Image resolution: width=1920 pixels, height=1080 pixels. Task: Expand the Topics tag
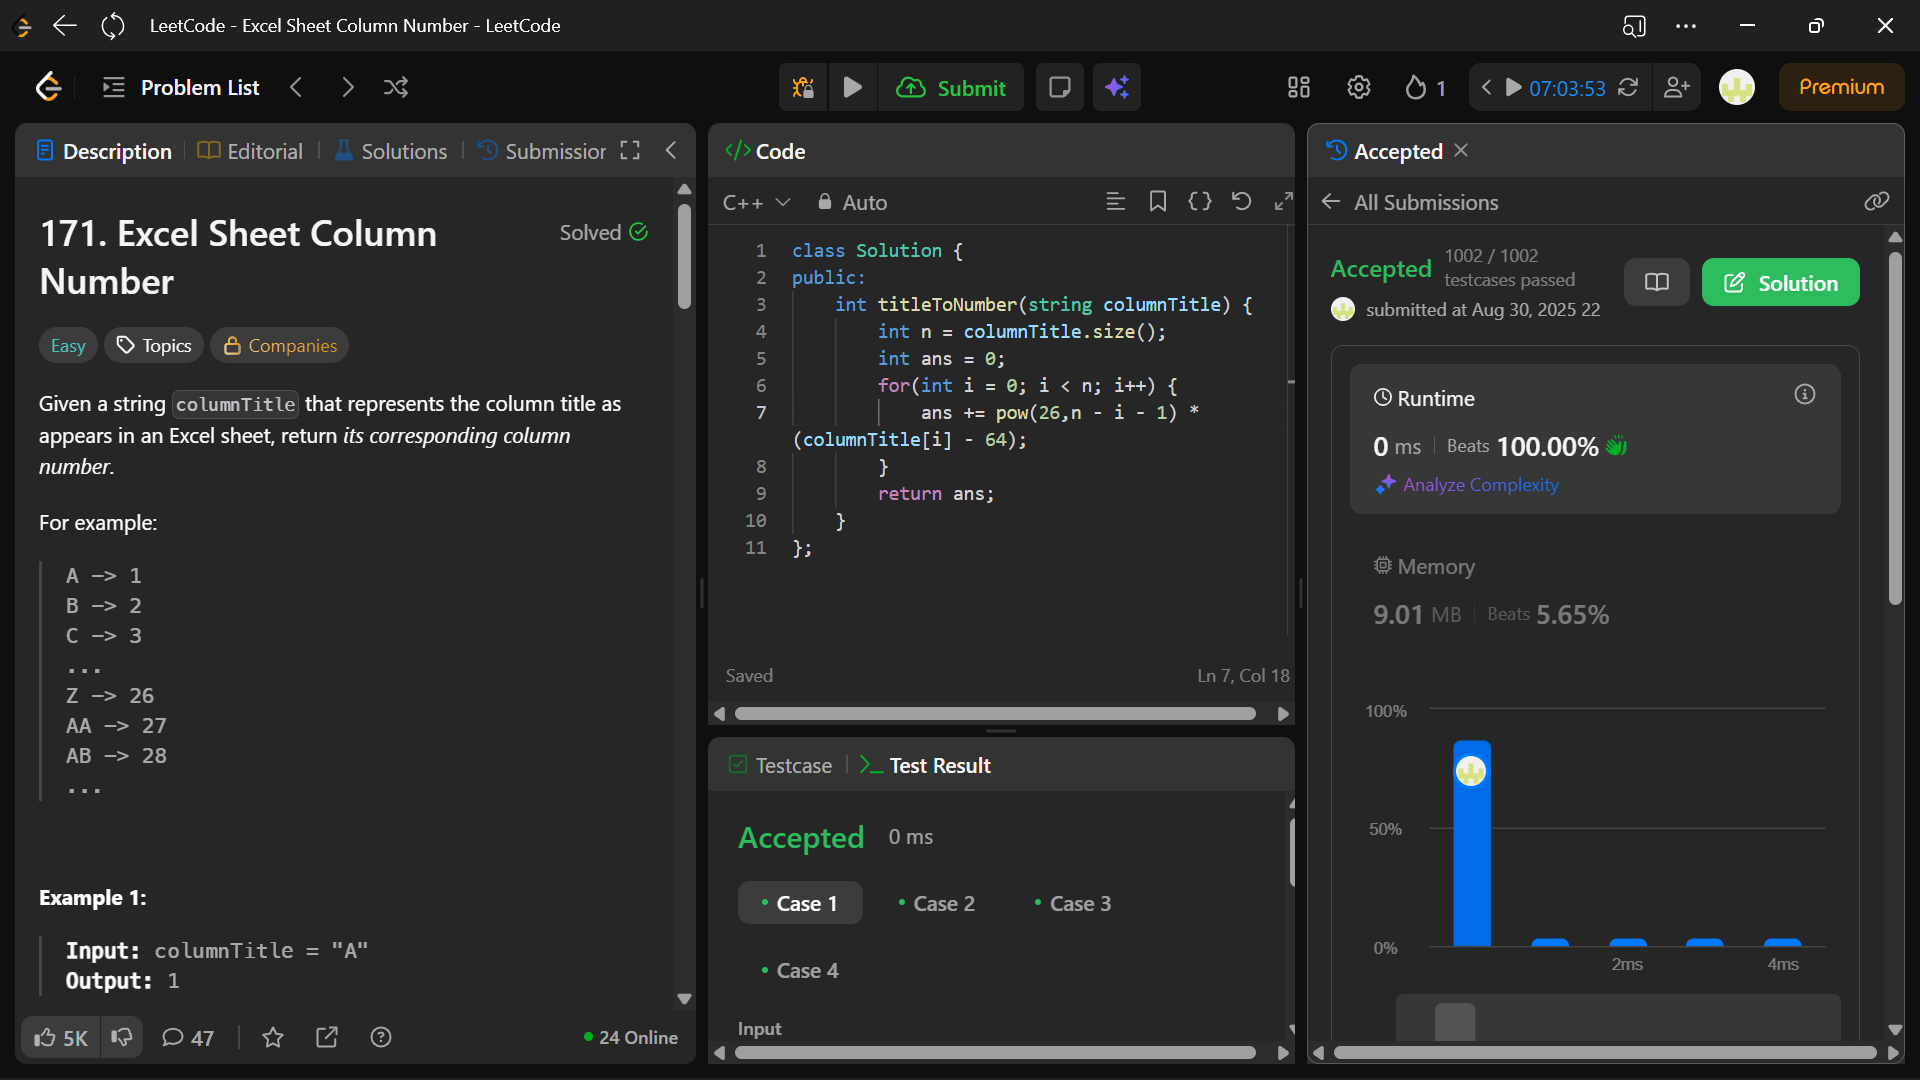point(154,346)
